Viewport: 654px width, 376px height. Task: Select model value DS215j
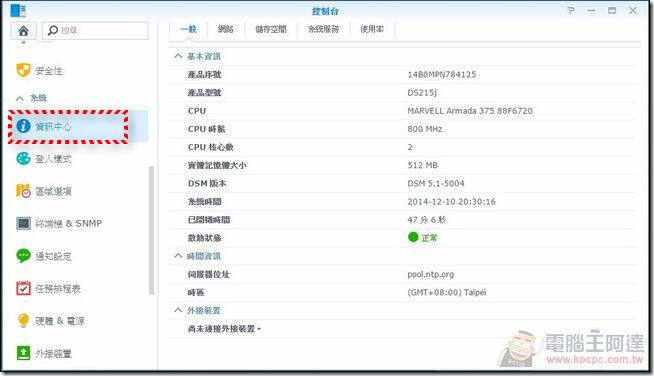(422, 93)
